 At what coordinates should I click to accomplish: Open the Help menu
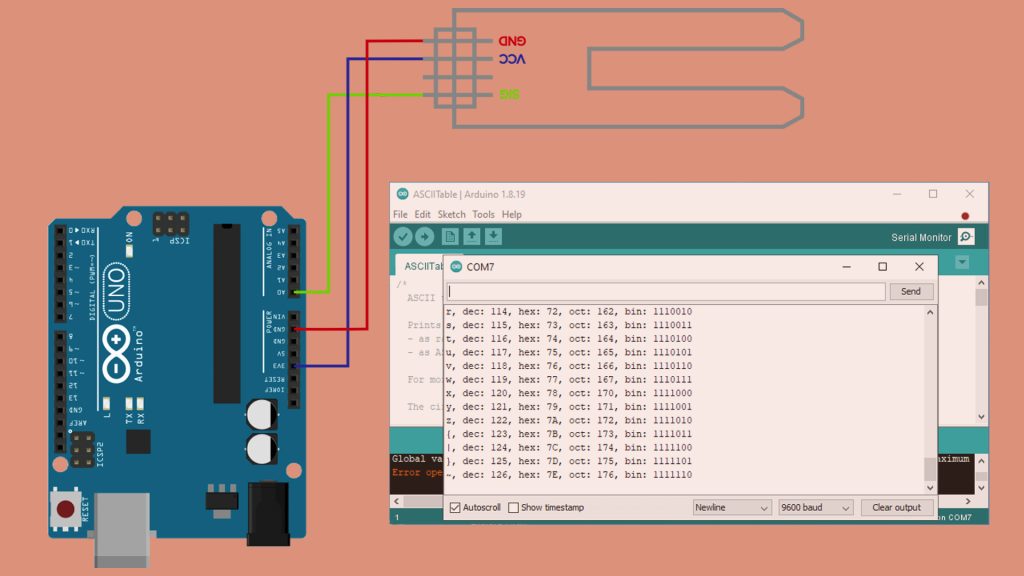(511, 214)
